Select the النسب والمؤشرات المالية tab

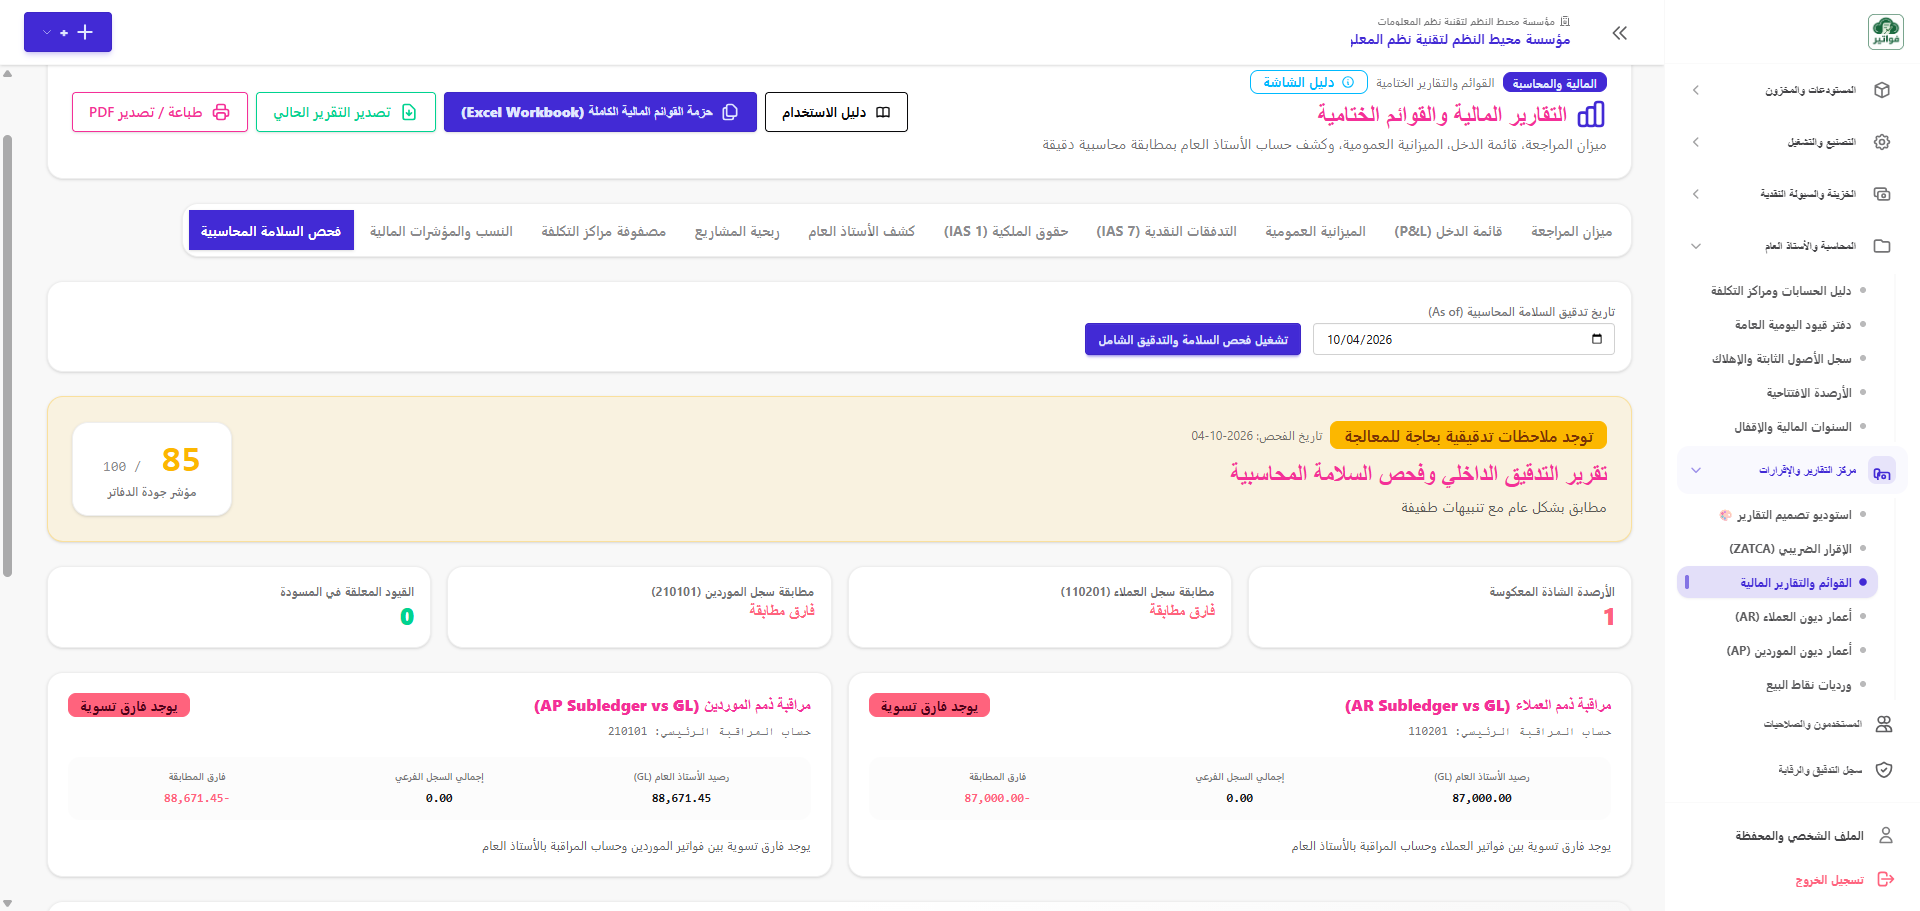click(x=441, y=231)
